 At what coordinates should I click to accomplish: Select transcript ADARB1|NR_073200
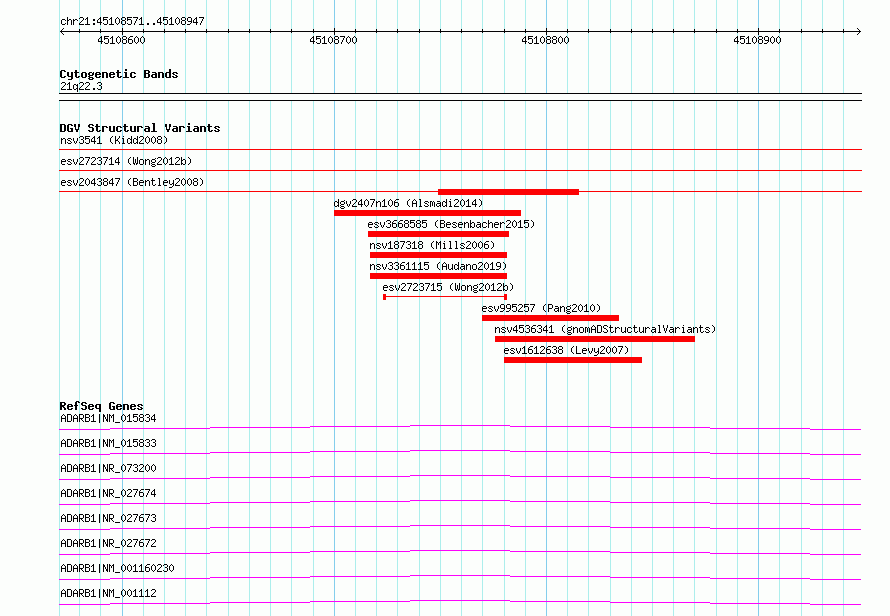pyautogui.click(x=108, y=468)
